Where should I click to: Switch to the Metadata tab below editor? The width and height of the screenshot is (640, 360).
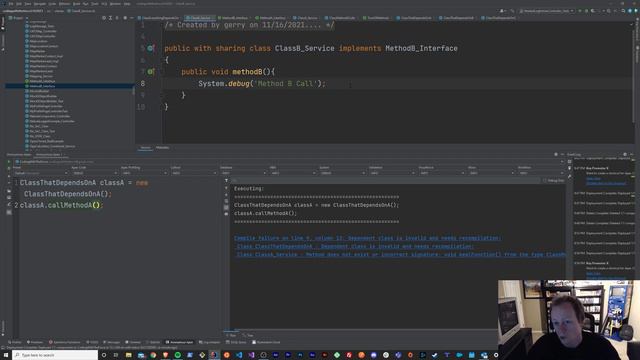[x=162, y=148]
